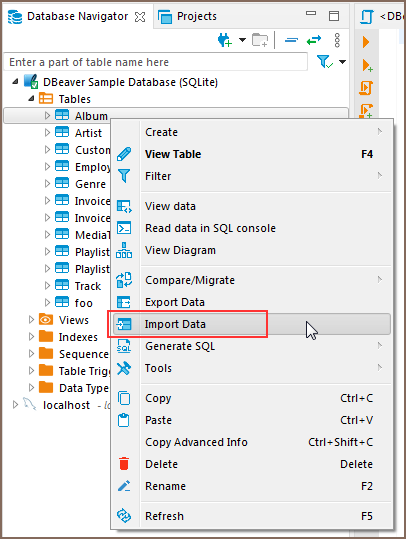The height and width of the screenshot is (539, 406).
Task: Choose Import Data menu entry
Action: coord(252,324)
